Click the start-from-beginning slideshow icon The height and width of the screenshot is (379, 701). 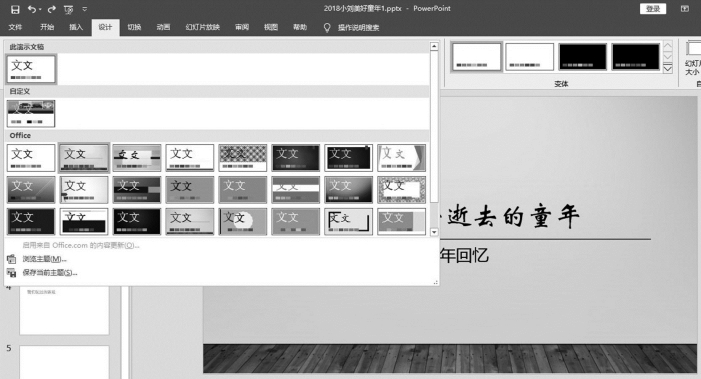pyautogui.click(x=68, y=9)
